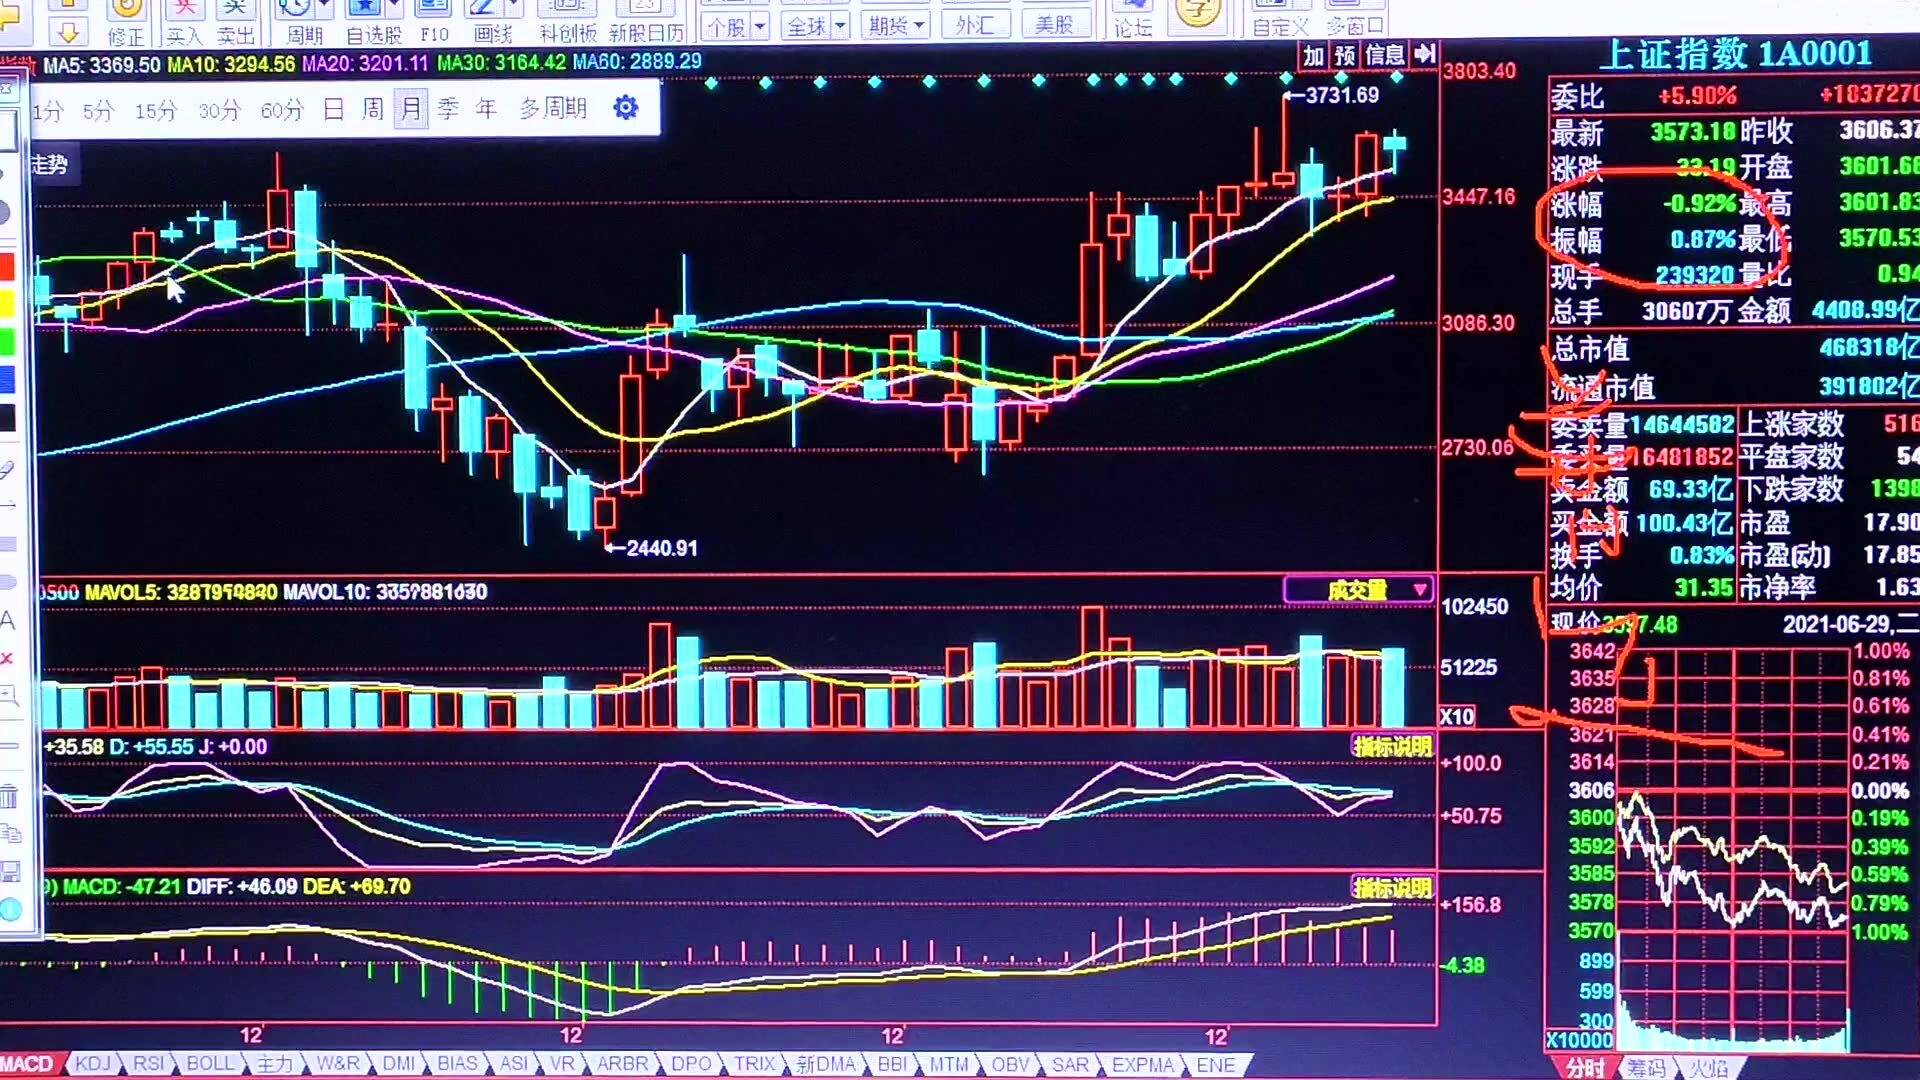The width and height of the screenshot is (1920, 1080).
Task: Switch chart to 日 daily period
Action: (x=334, y=108)
